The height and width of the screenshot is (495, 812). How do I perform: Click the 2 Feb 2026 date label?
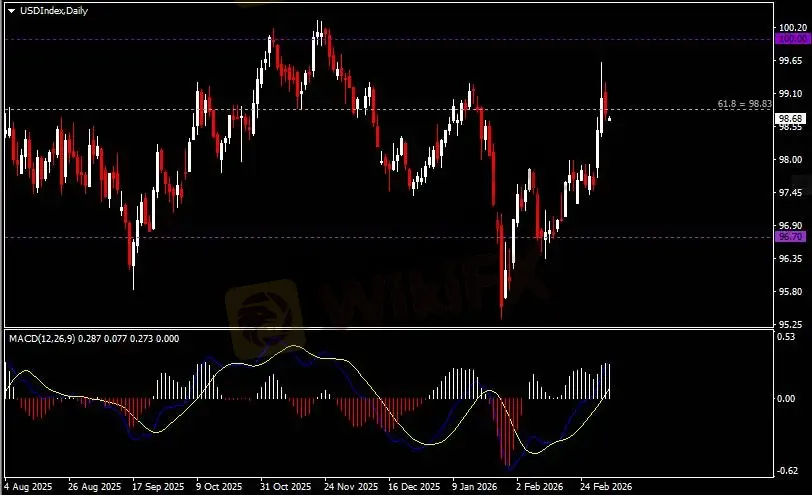[x=539, y=487]
